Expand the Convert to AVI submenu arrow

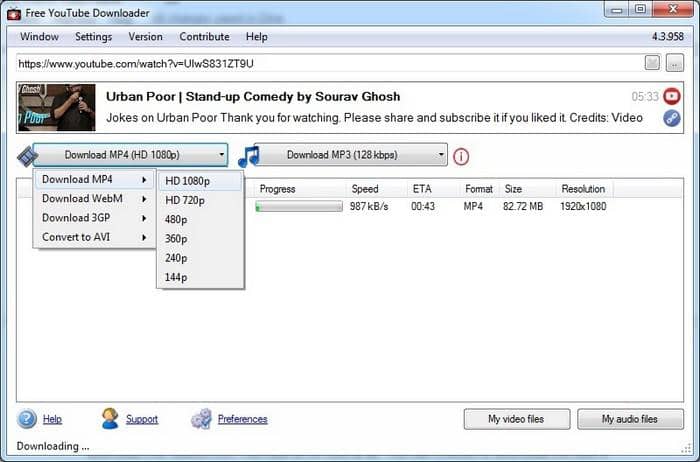tap(144, 237)
